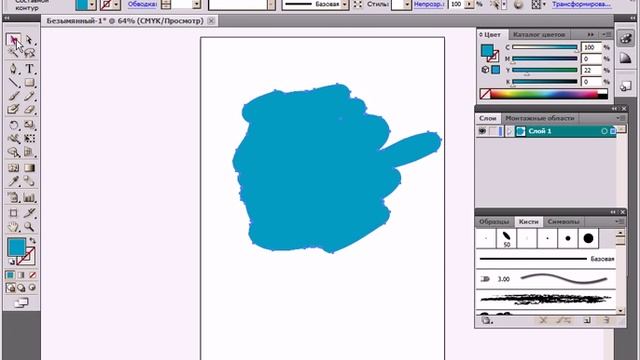This screenshot has height=360, width=640.
Task: Select the Eraser tool
Action: tap(29, 109)
